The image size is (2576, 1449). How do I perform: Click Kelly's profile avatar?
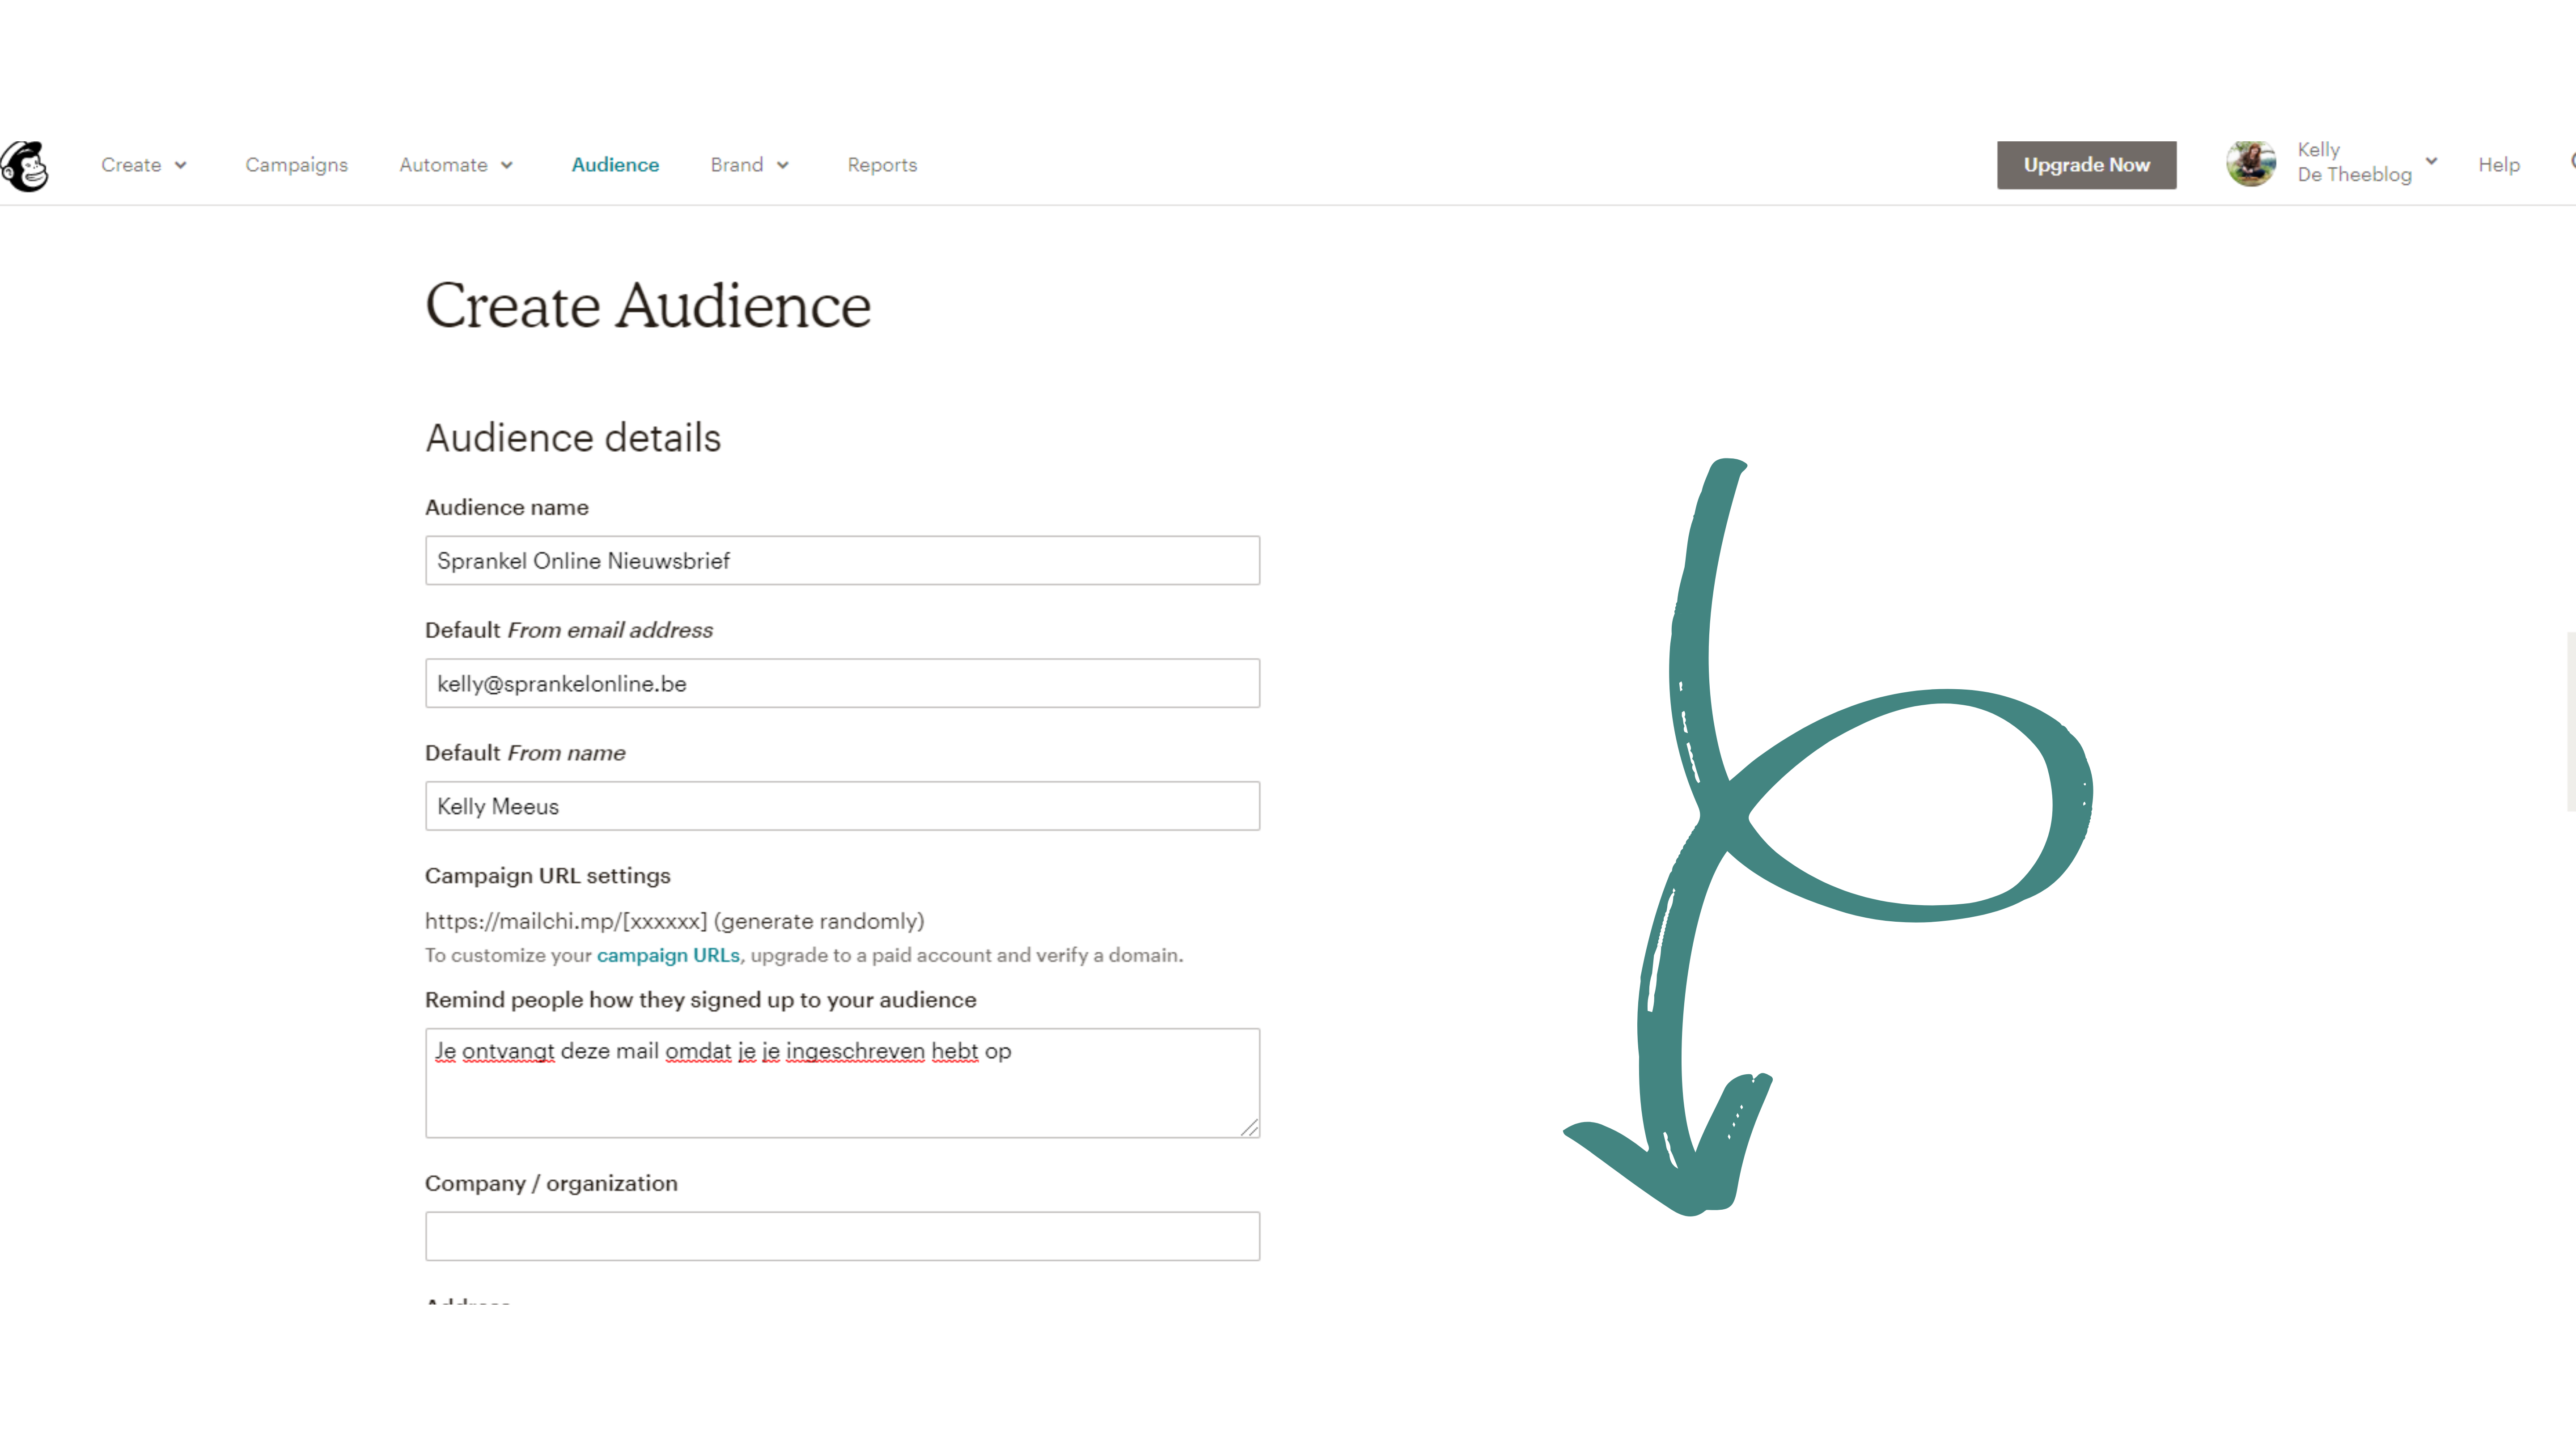click(2250, 163)
